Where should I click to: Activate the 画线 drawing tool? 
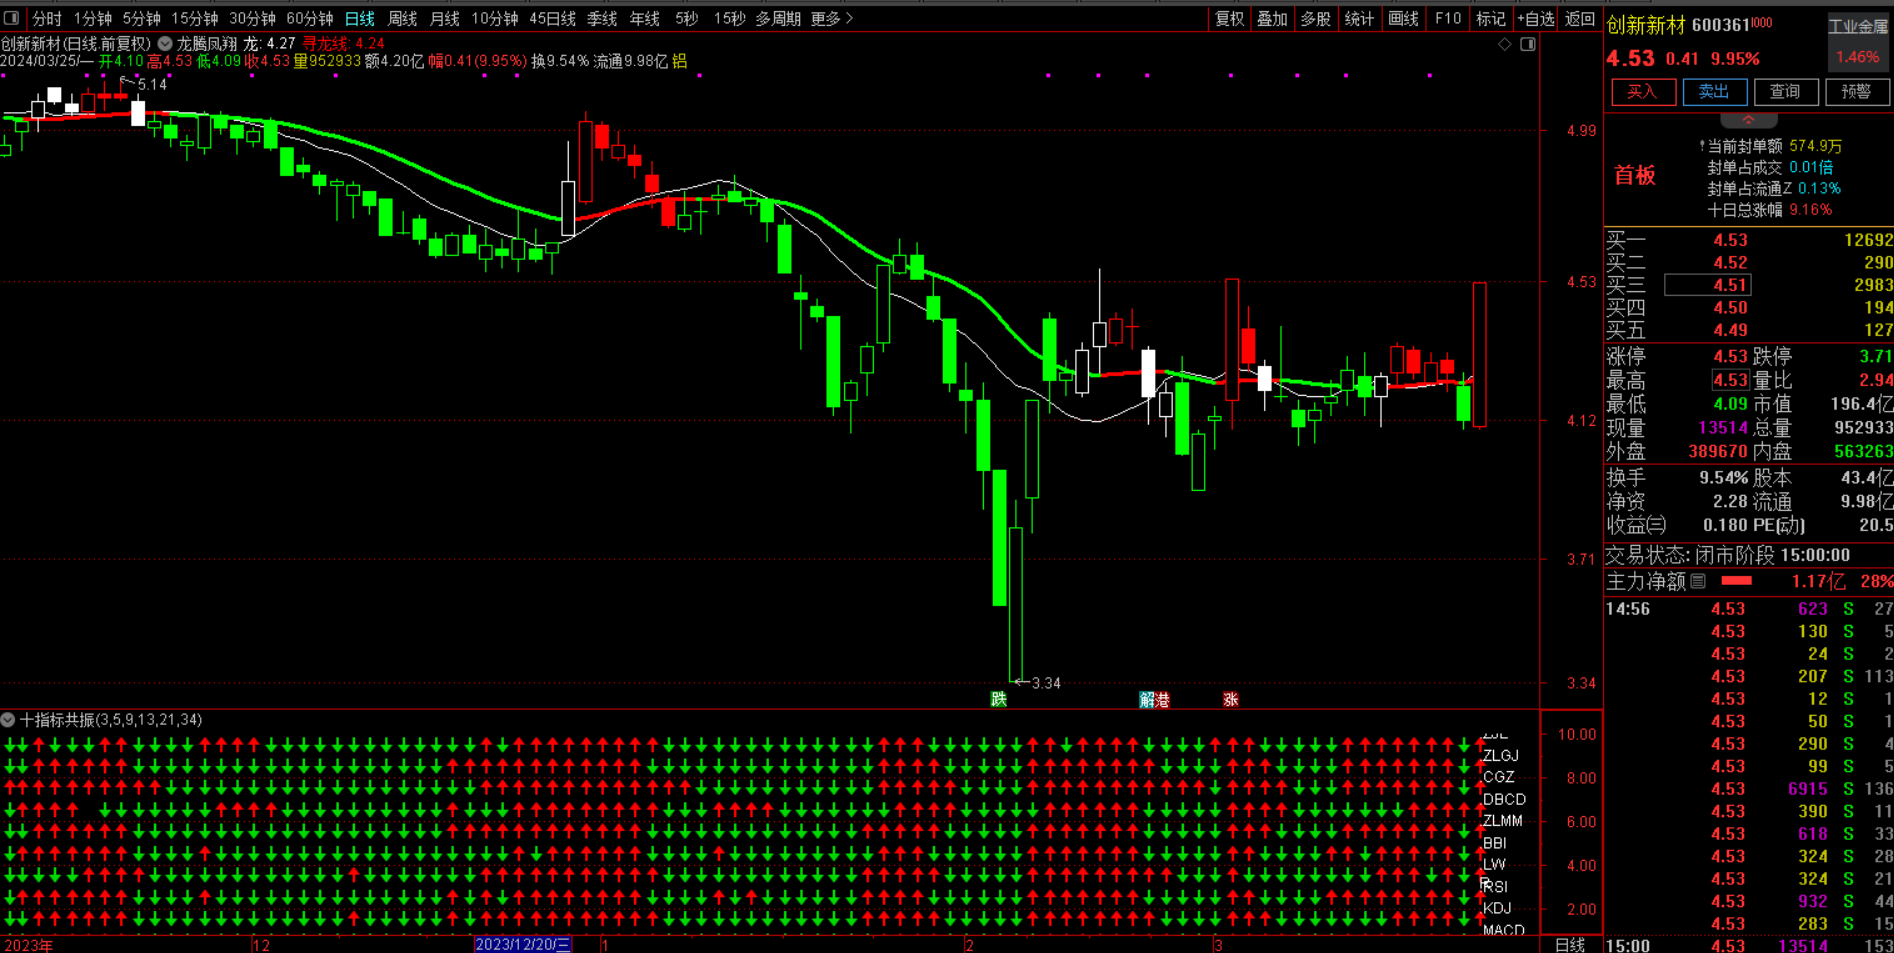click(x=1403, y=18)
